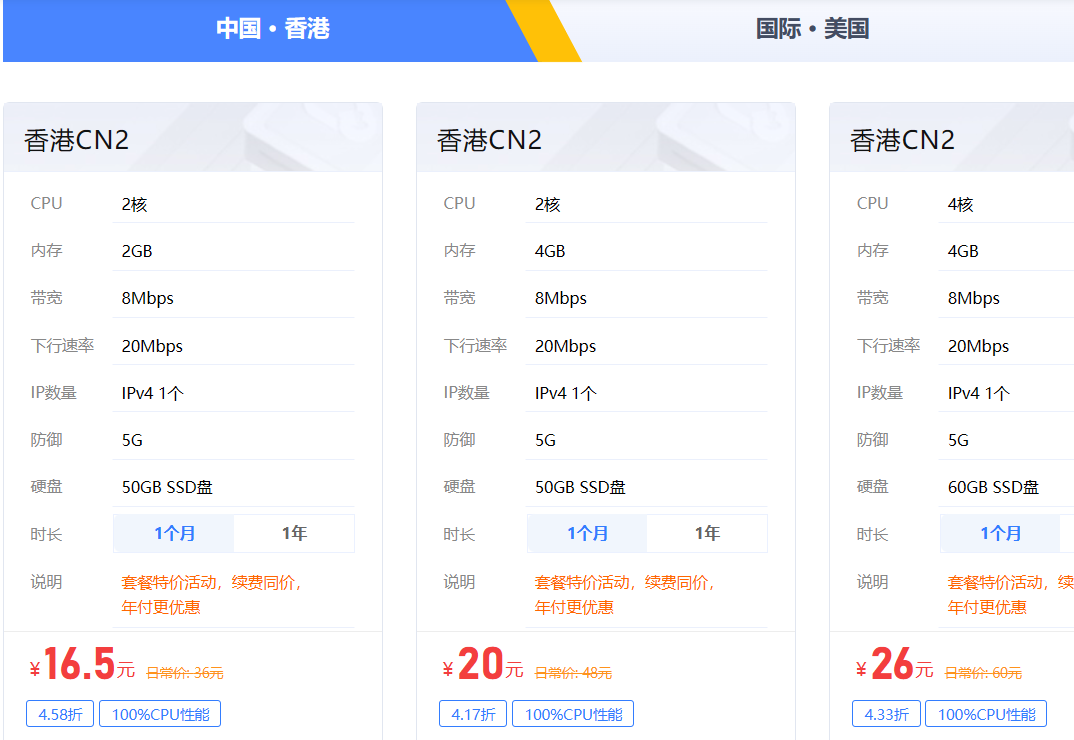Click the crossed-out 日常价 48元 text

click(x=572, y=671)
